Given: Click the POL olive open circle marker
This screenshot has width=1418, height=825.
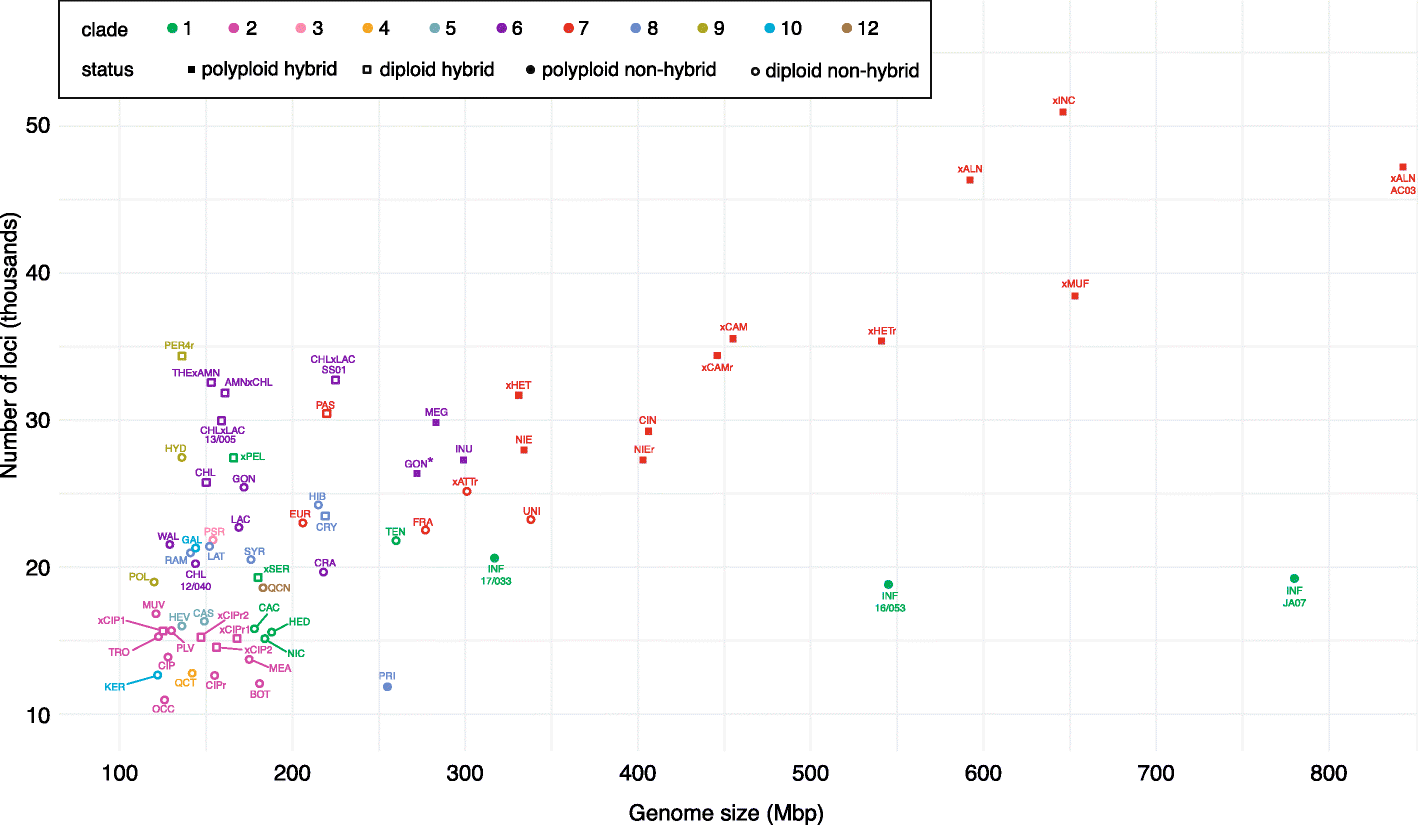Looking at the screenshot, I should coord(154,582).
